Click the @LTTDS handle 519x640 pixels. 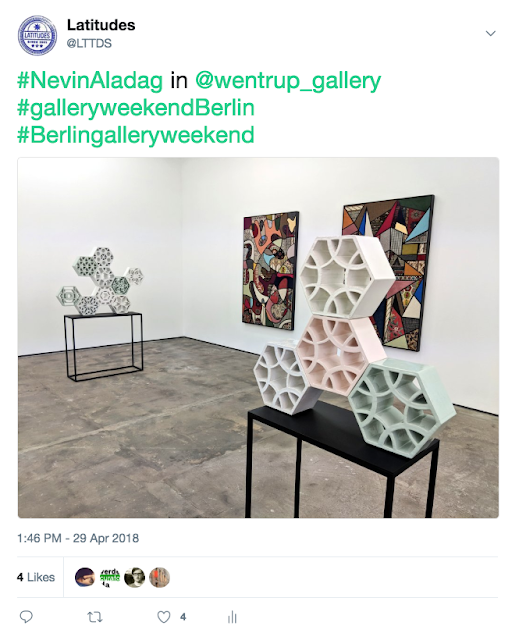click(x=89, y=43)
